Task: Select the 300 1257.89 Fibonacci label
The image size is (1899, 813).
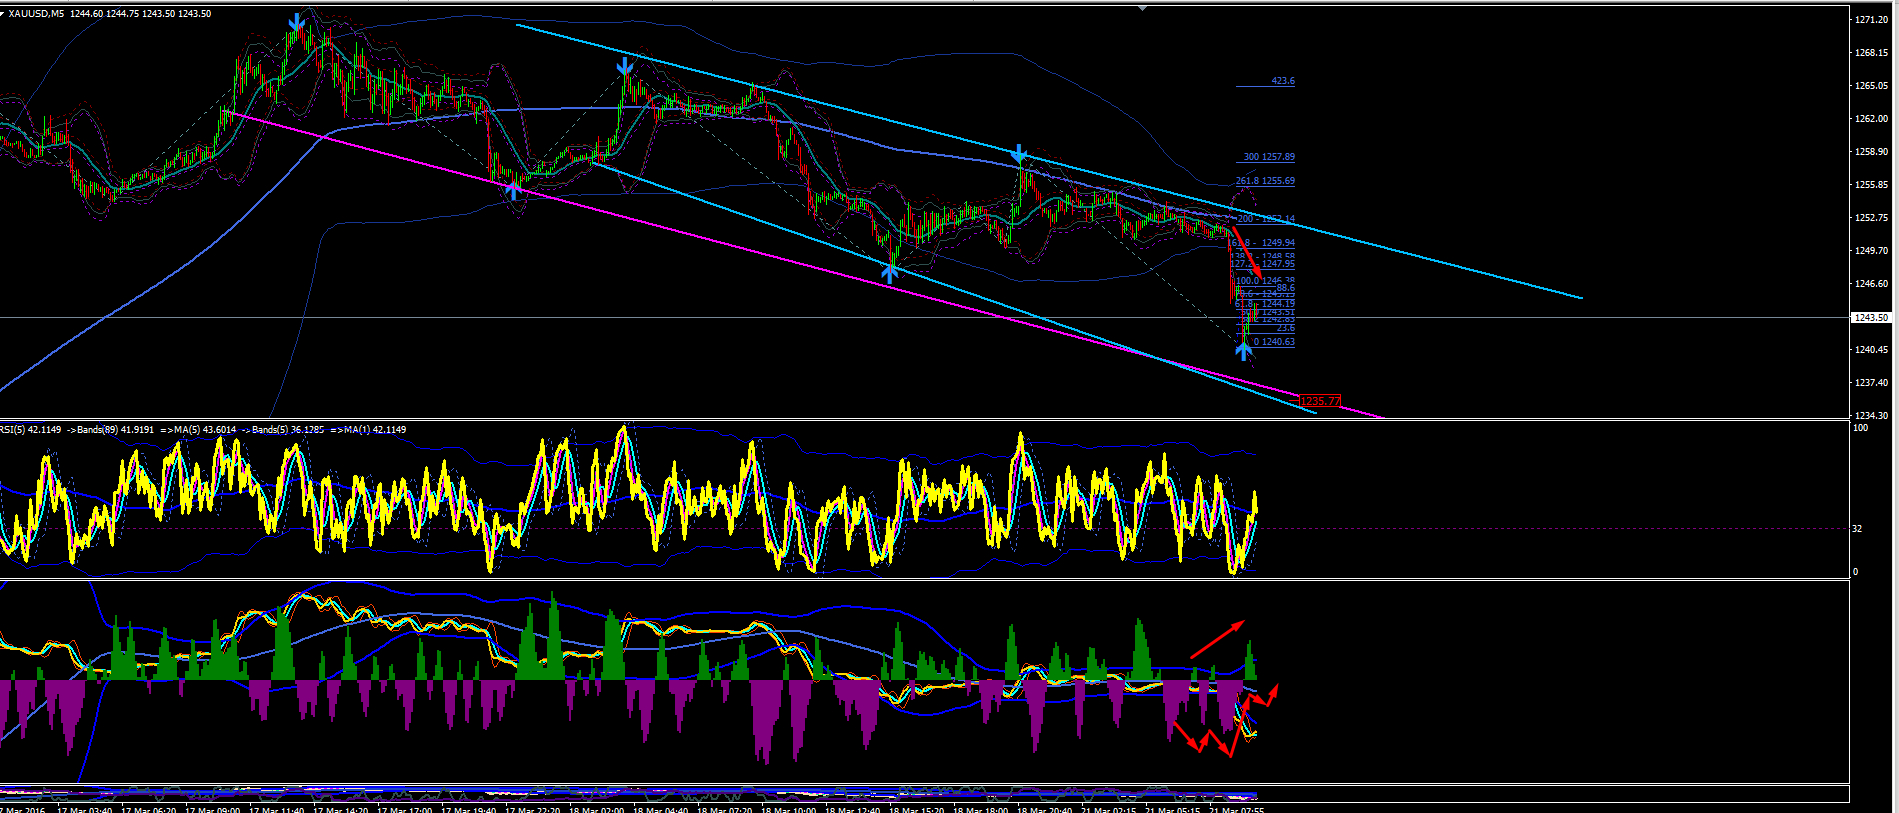Action: coord(1269,157)
